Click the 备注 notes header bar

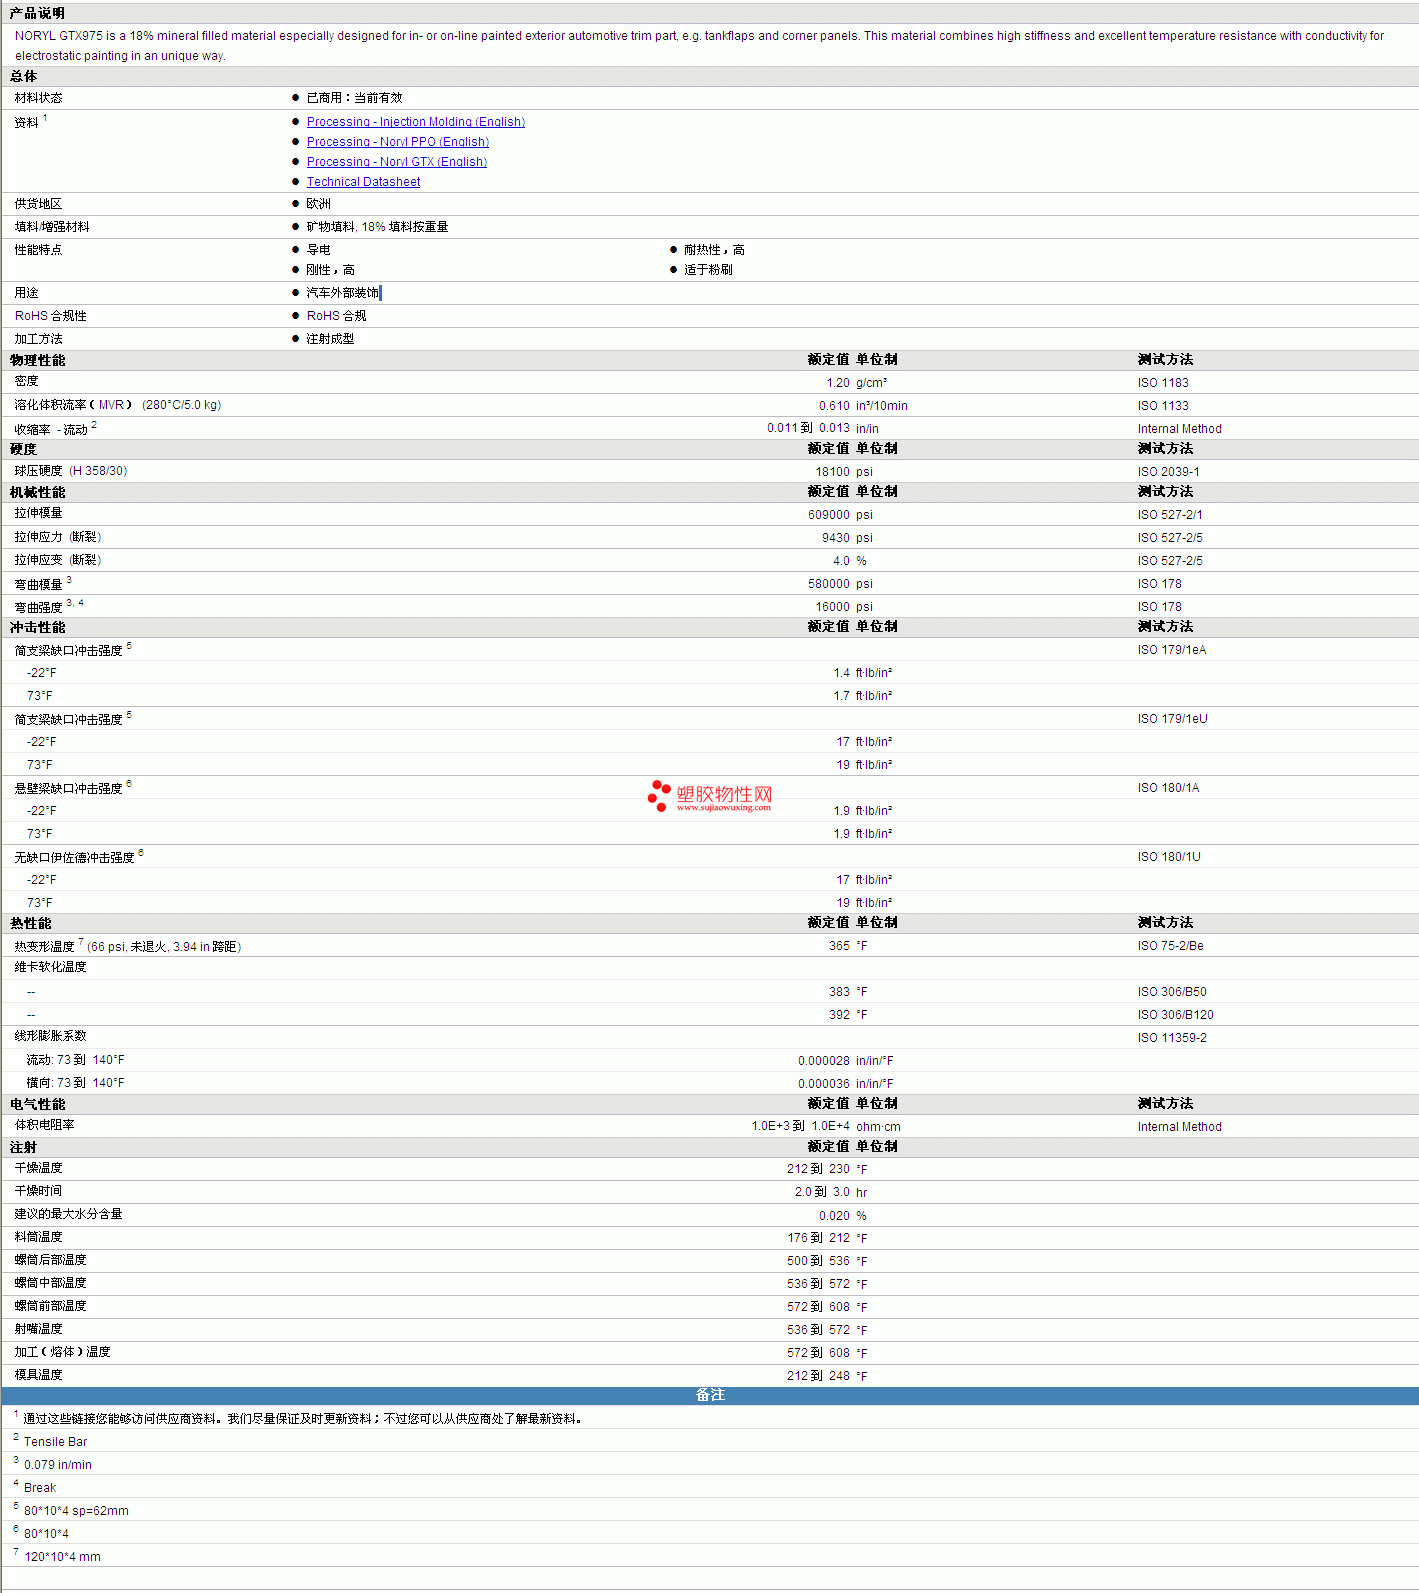tap(710, 1395)
